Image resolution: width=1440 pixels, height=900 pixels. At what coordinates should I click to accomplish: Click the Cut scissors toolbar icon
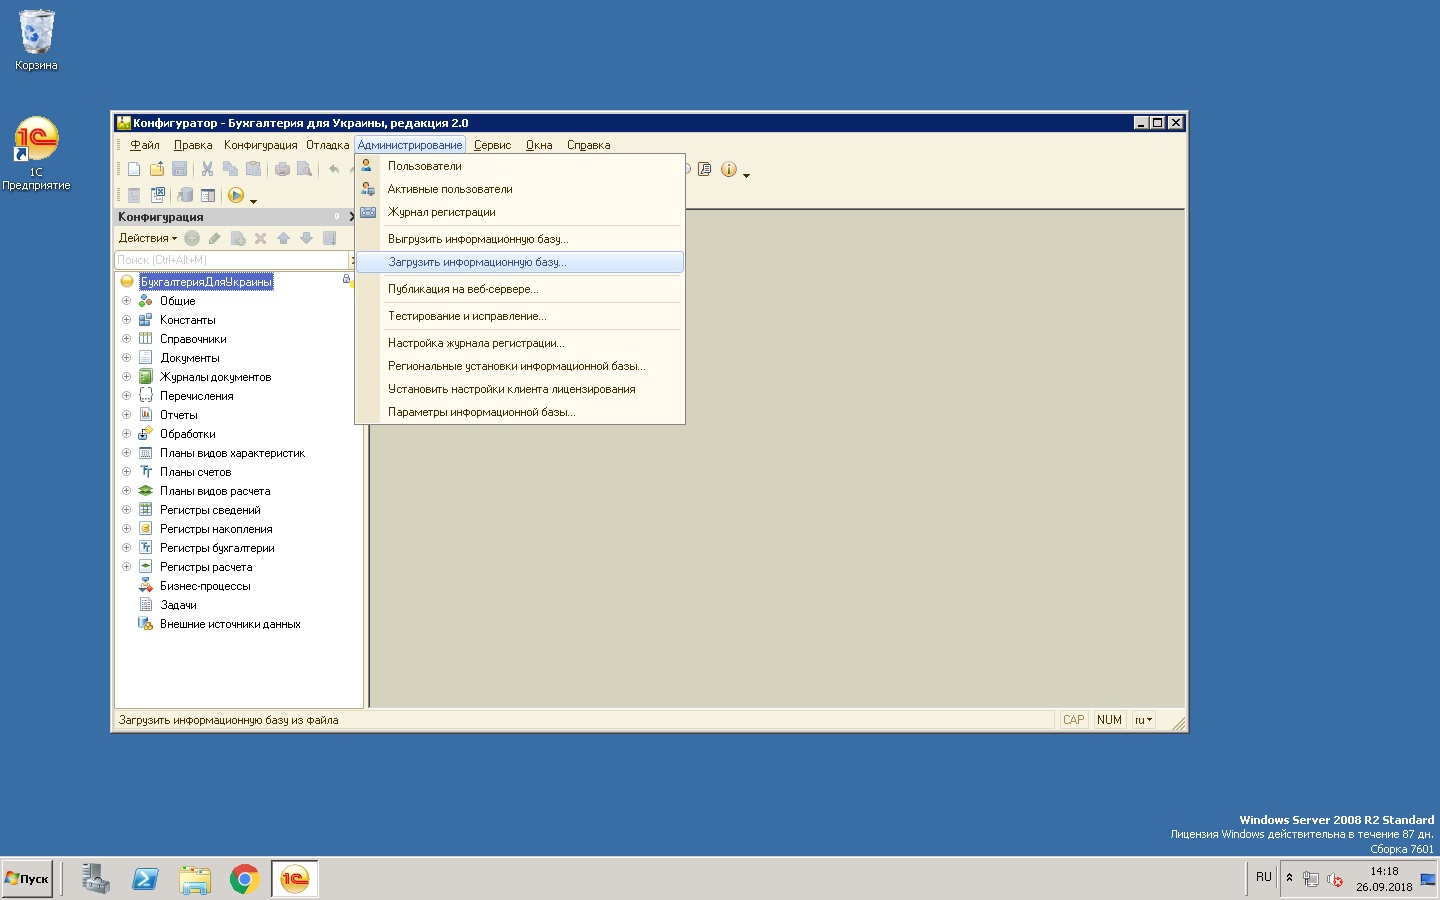pos(207,169)
